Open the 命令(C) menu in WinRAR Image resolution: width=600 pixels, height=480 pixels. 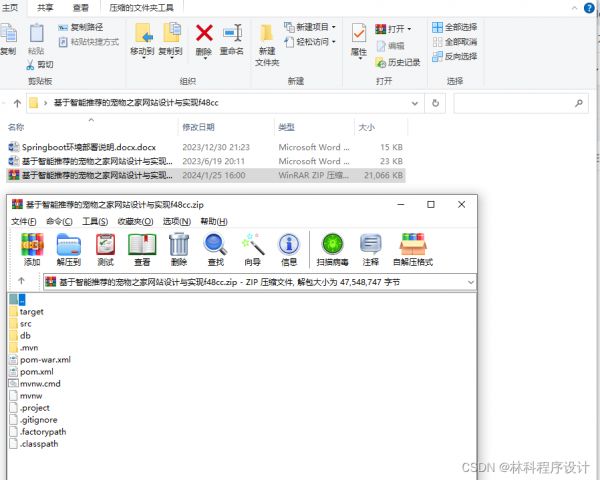[59, 221]
